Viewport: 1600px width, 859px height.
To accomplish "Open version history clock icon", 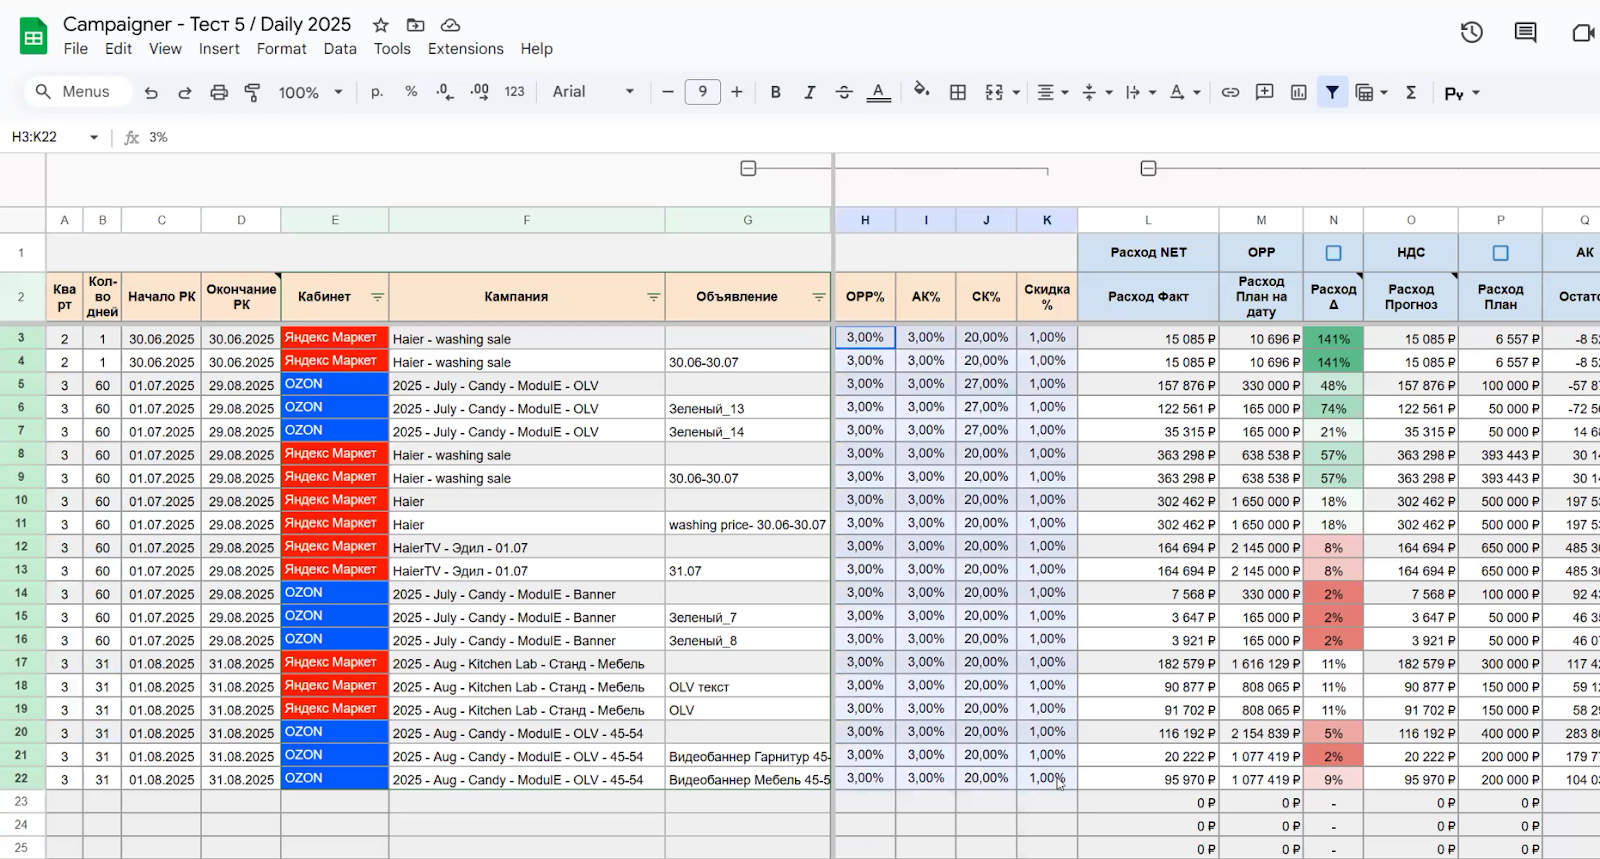I will [1471, 33].
